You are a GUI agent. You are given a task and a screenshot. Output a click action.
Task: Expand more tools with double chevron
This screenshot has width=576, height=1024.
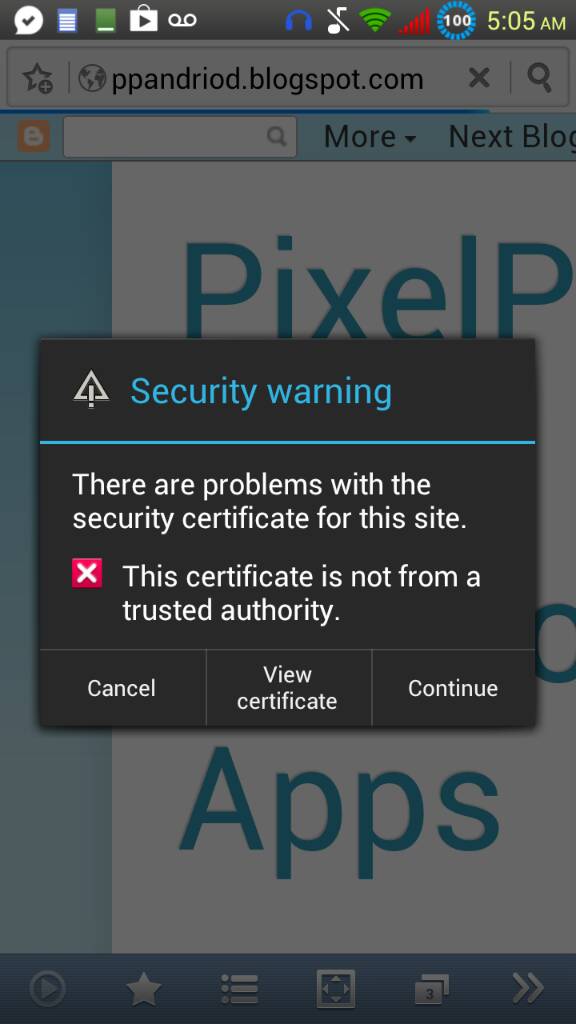(528, 988)
